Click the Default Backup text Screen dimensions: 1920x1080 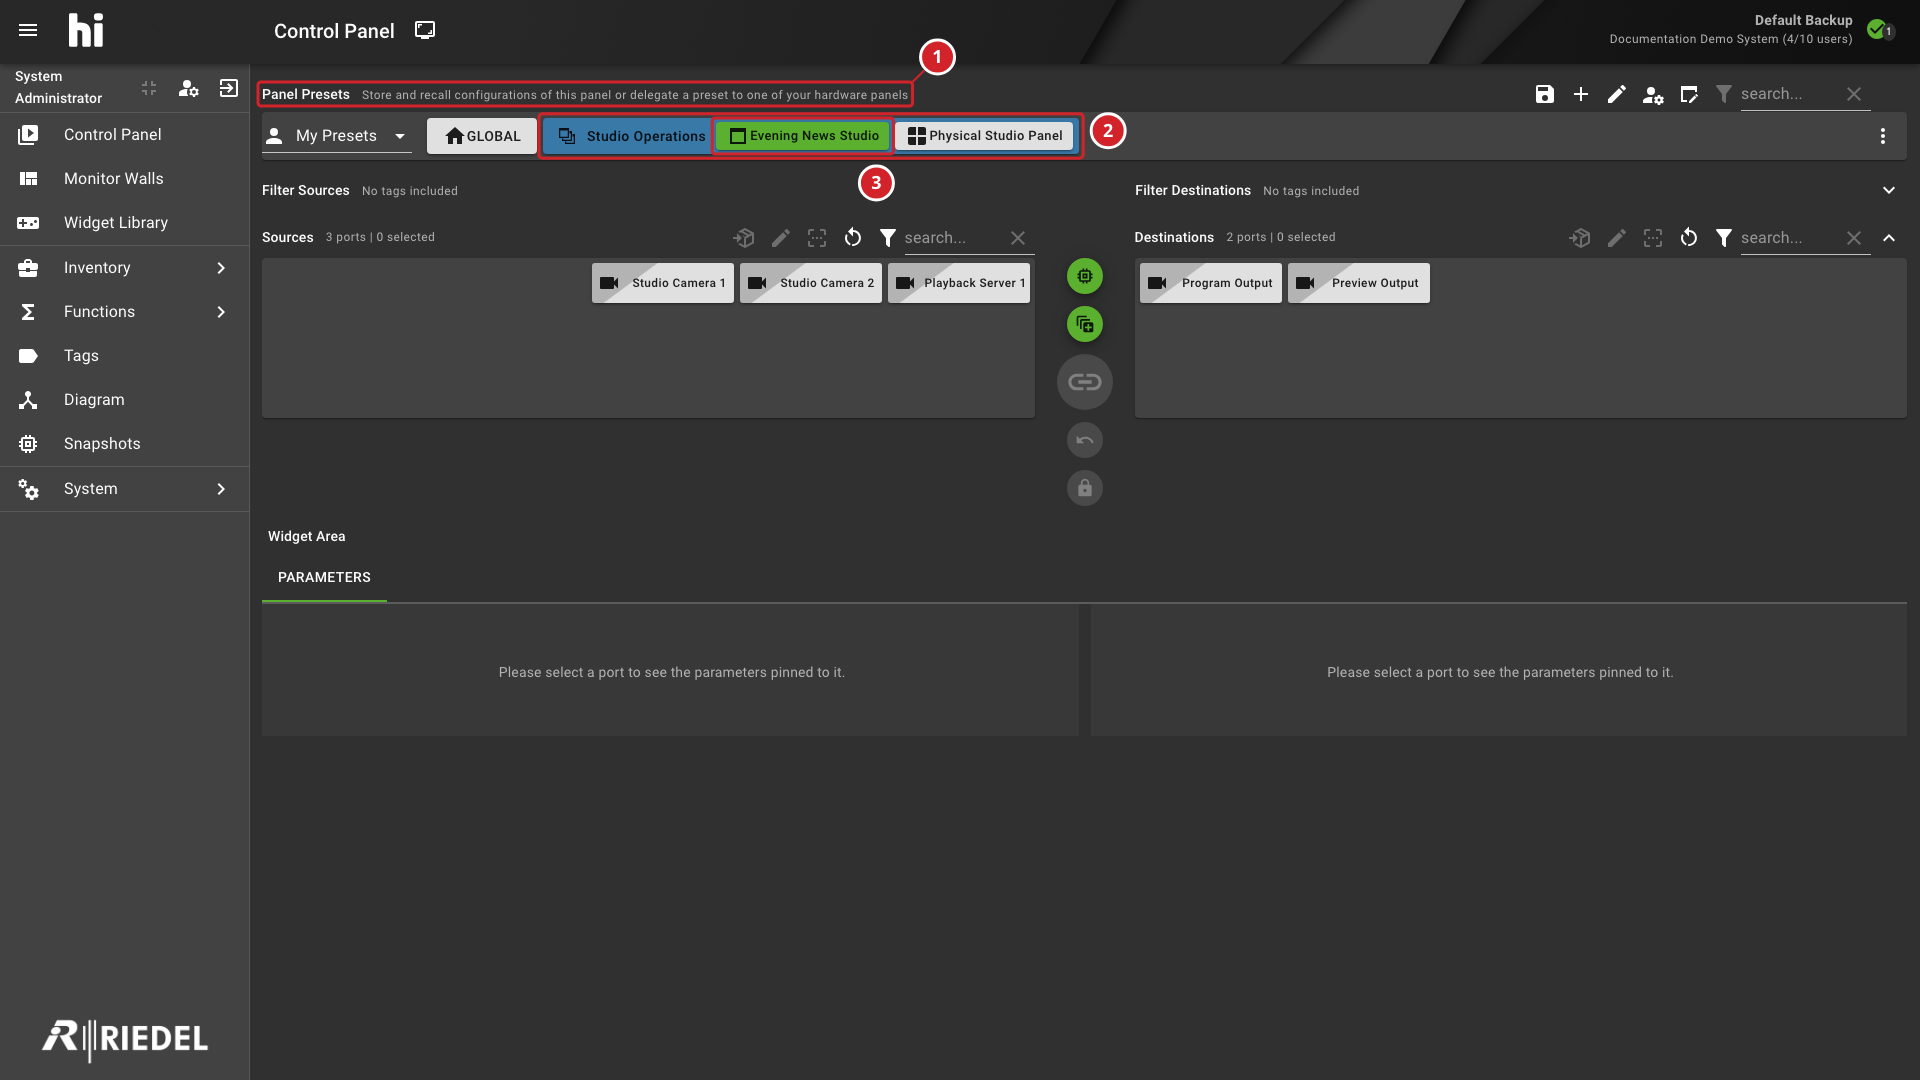pos(1803,20)
